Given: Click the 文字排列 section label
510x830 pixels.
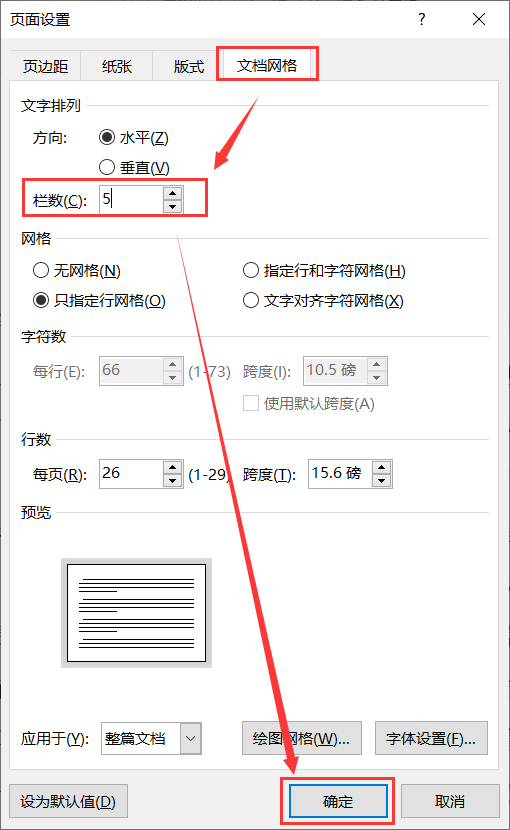Looking at the screenshot, I should coord(51,106).
